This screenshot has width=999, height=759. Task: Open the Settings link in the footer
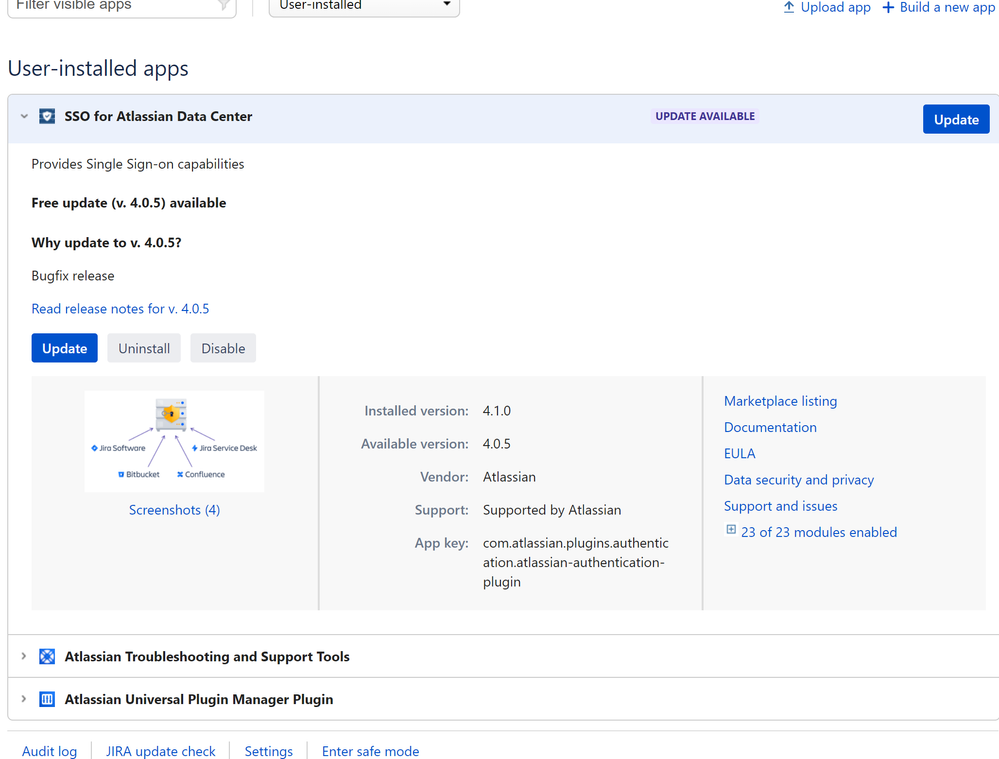tap(269, 751)
